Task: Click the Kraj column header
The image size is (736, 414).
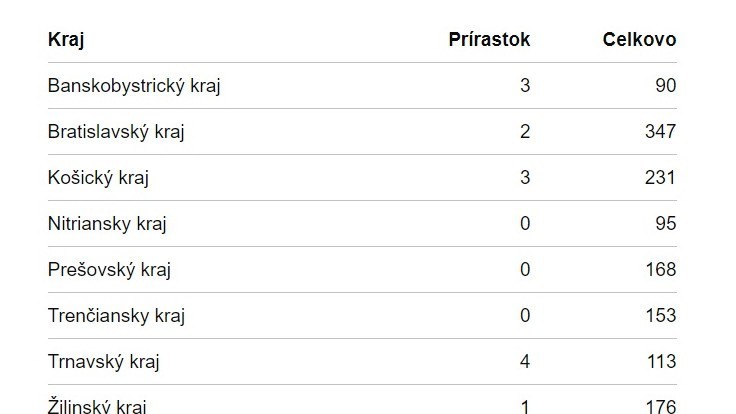Action: 65,40
